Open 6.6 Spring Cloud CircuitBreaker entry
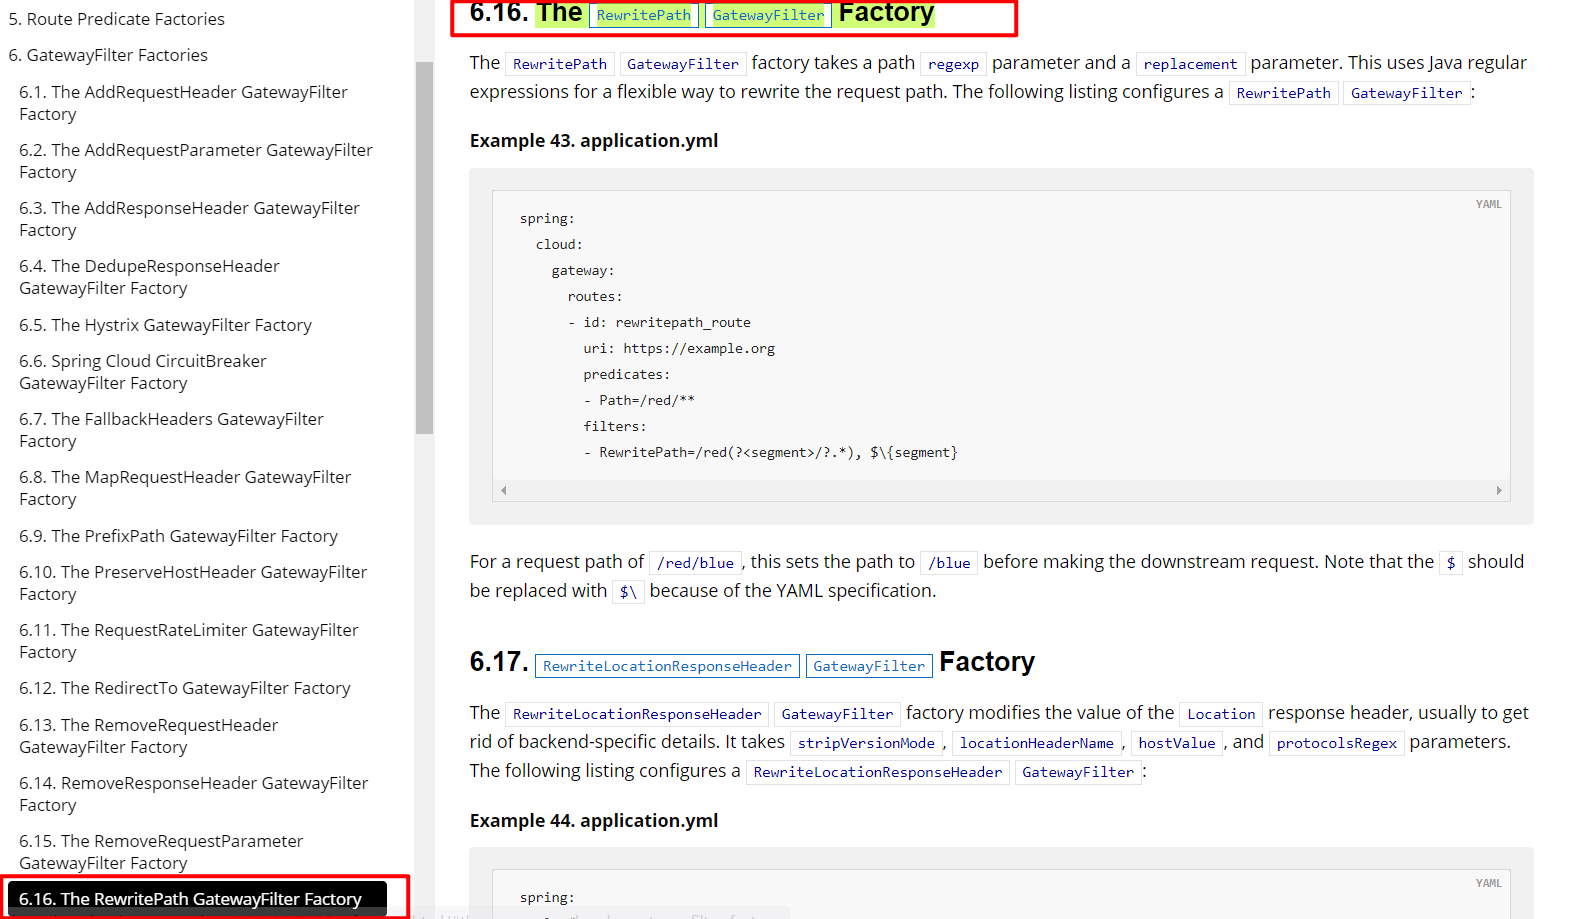This screenshot has width=1583, height=919. point(143,372)
